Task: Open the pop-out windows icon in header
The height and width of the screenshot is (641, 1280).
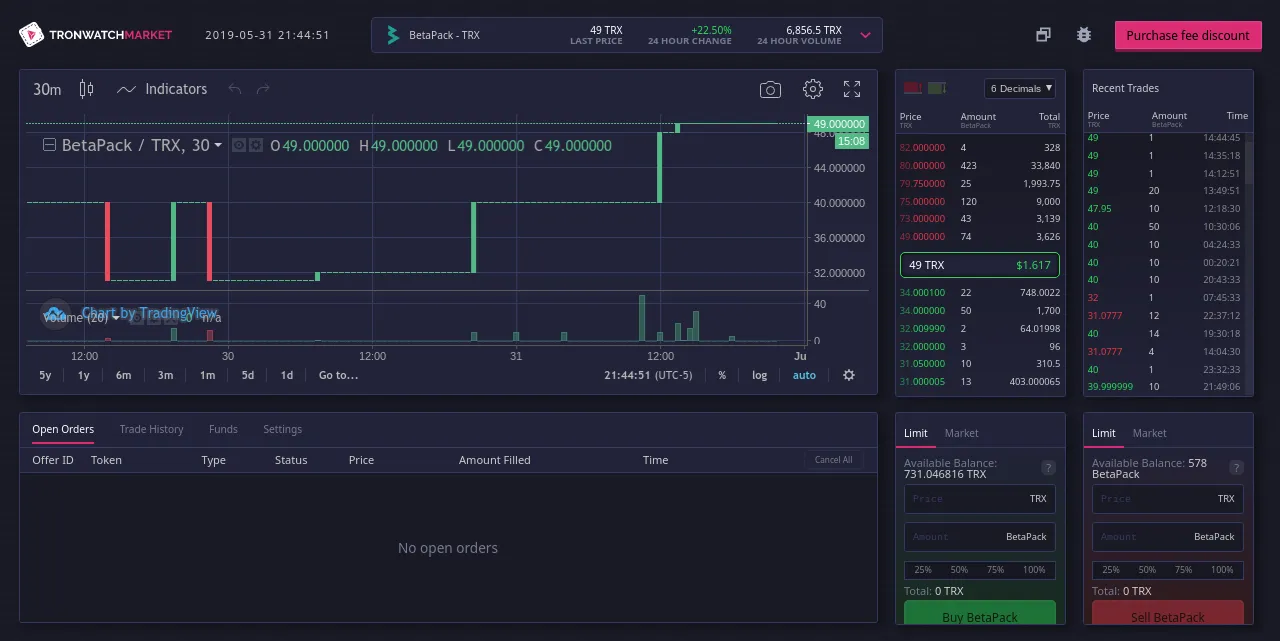Action: (x=1043, y=35)
